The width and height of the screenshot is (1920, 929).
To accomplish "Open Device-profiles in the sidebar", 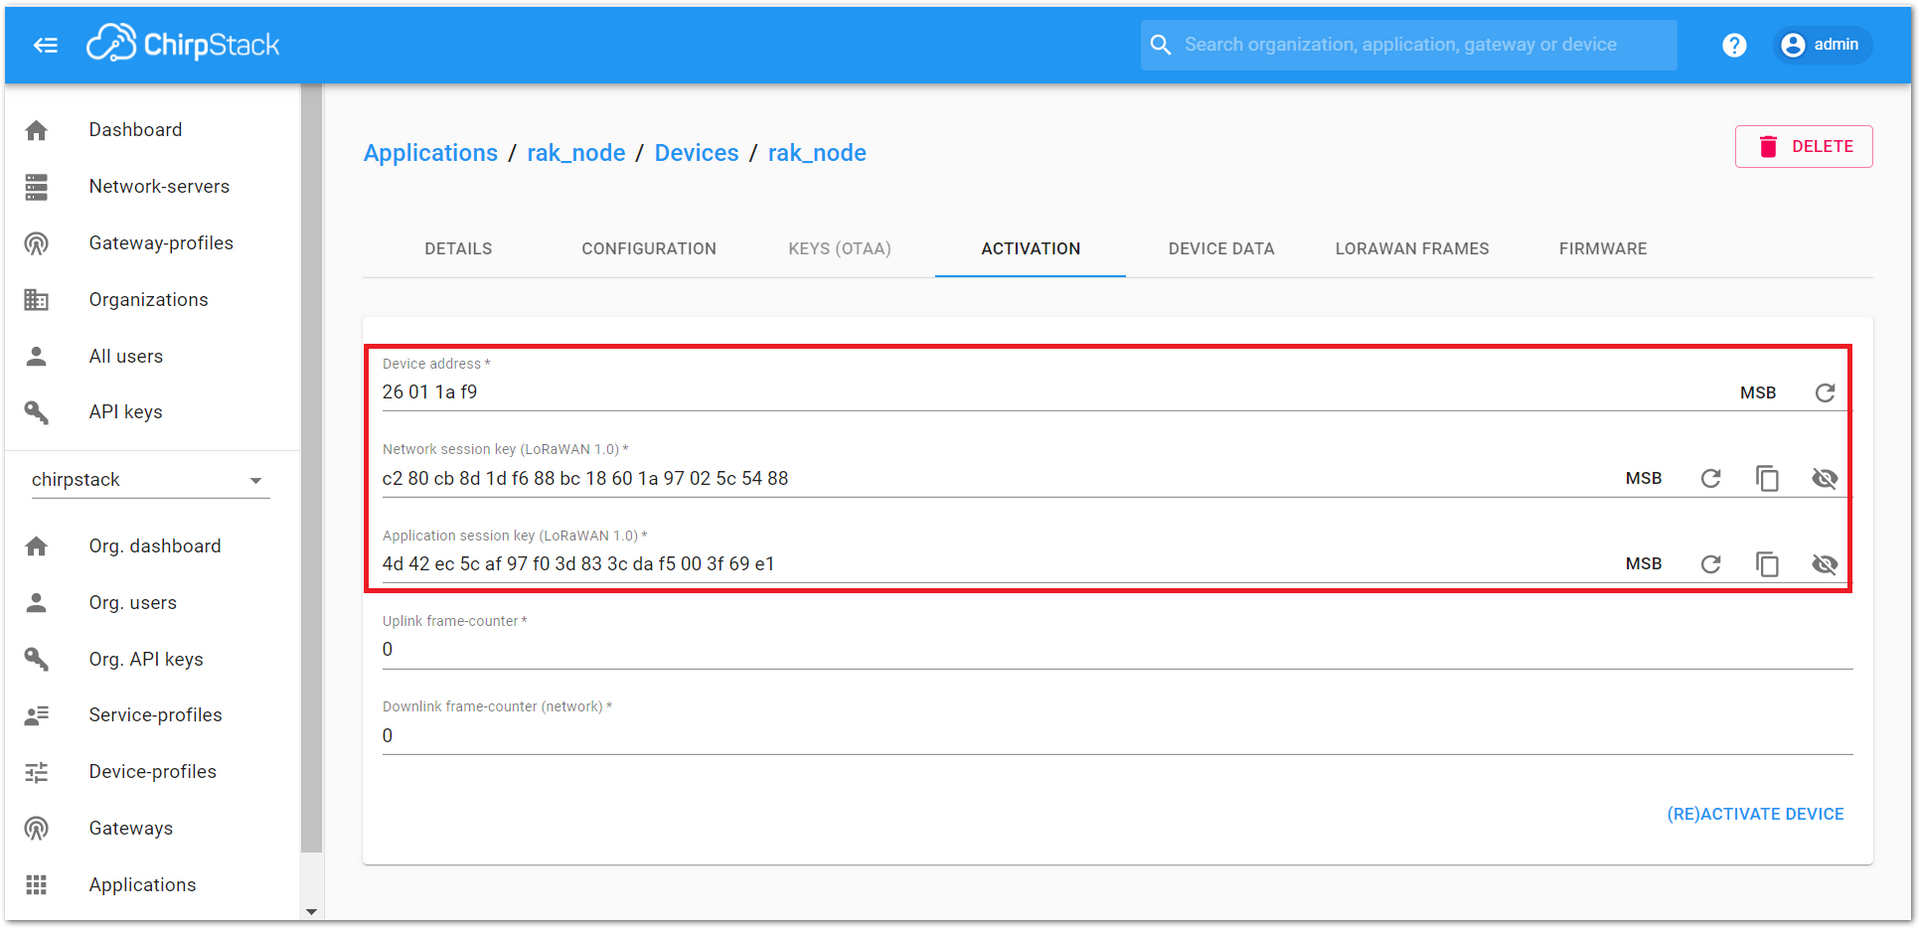I will tap(152, 772).
